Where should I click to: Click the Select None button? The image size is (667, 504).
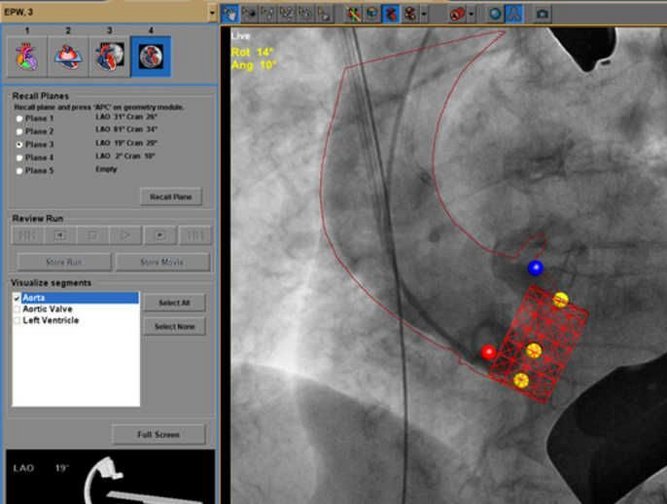tap(174, 327)
